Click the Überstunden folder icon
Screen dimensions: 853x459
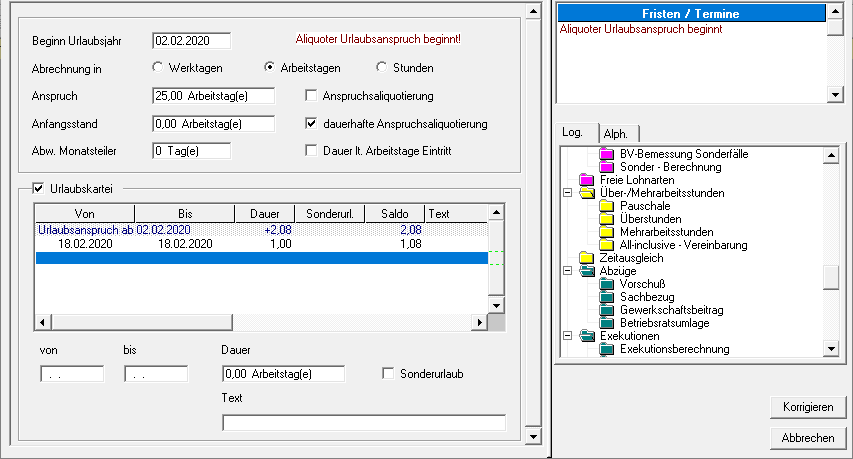(x=607, y=219)
